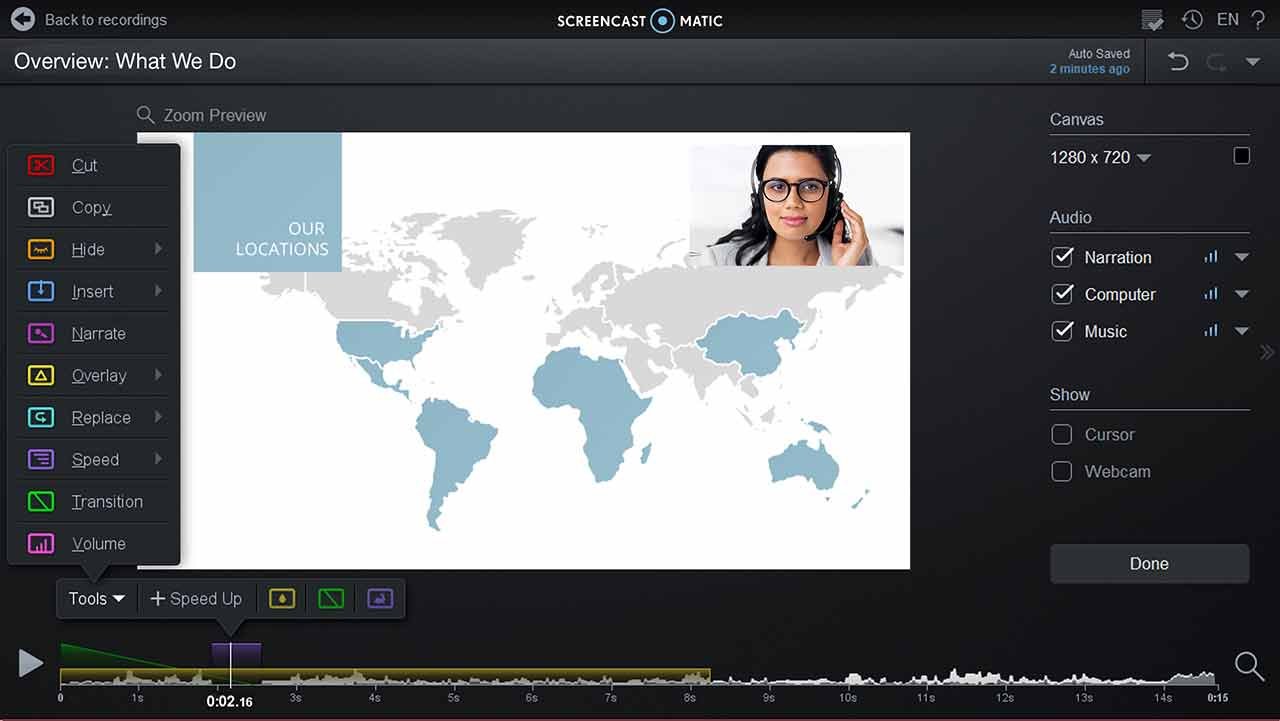This screenshot has width=1280, height=721.
Task: Choose Cut from the Tools menu
Action: tap(94, 166)
